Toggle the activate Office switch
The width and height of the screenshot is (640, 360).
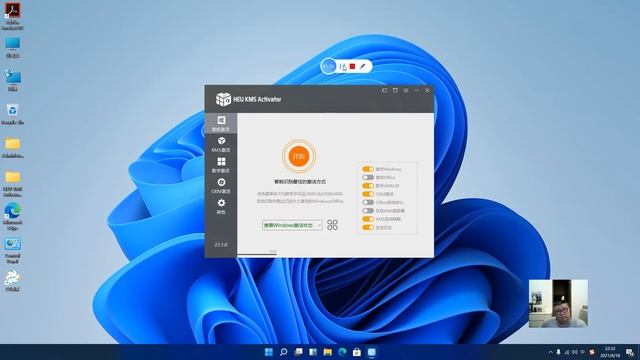[x=368, y=178]
